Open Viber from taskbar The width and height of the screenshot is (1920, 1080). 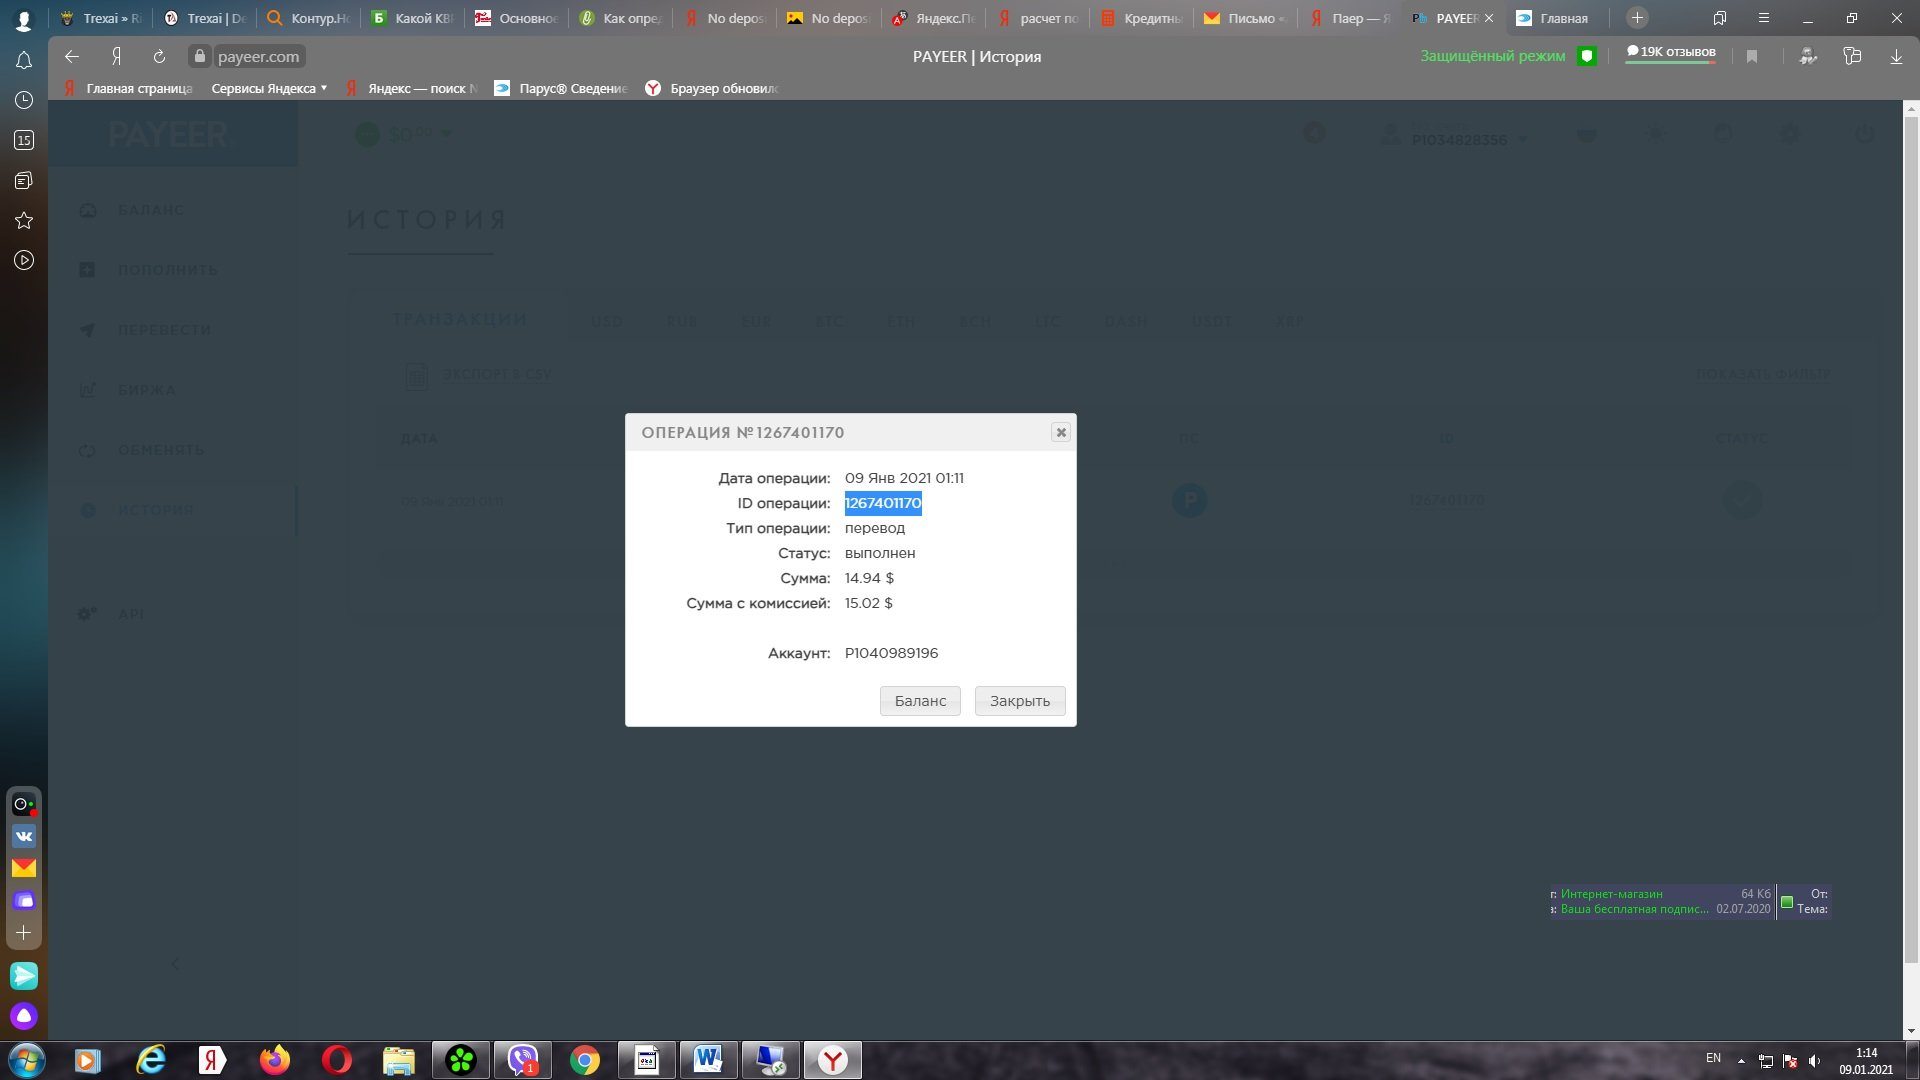523,1060
